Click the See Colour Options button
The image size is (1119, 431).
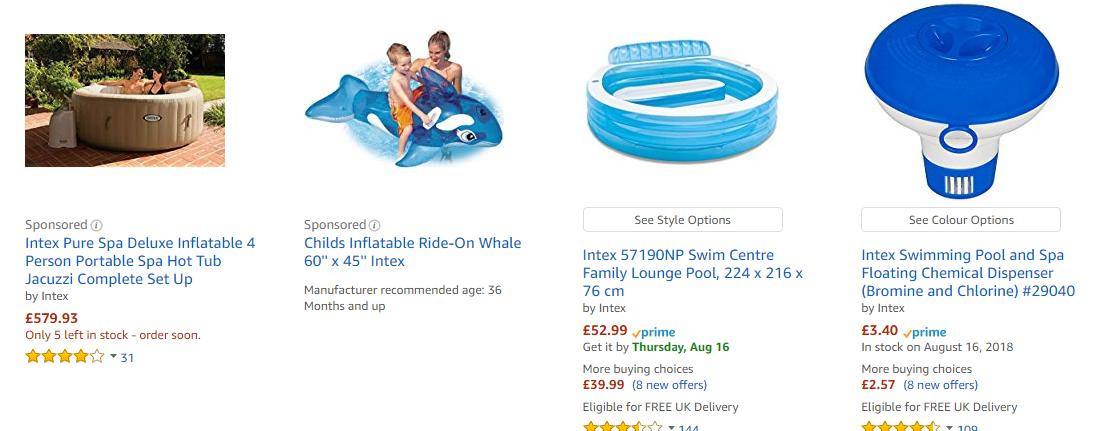tap(961, 220)
